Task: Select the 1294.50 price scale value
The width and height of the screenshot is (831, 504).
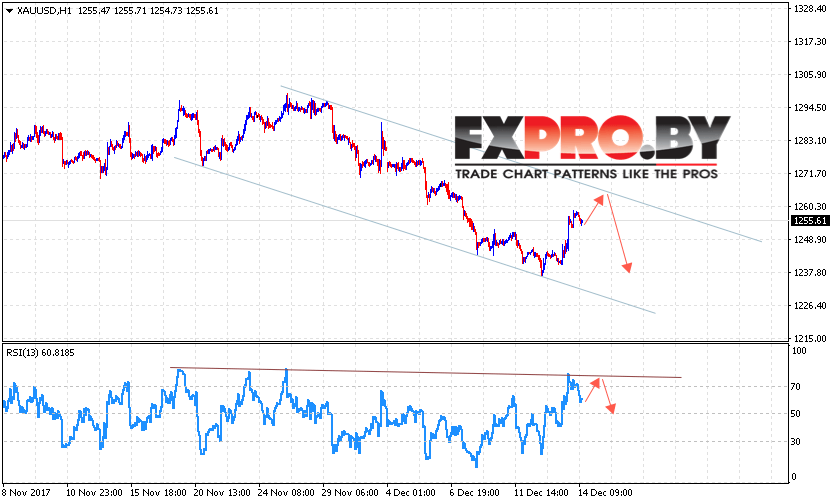Action: 810,108
